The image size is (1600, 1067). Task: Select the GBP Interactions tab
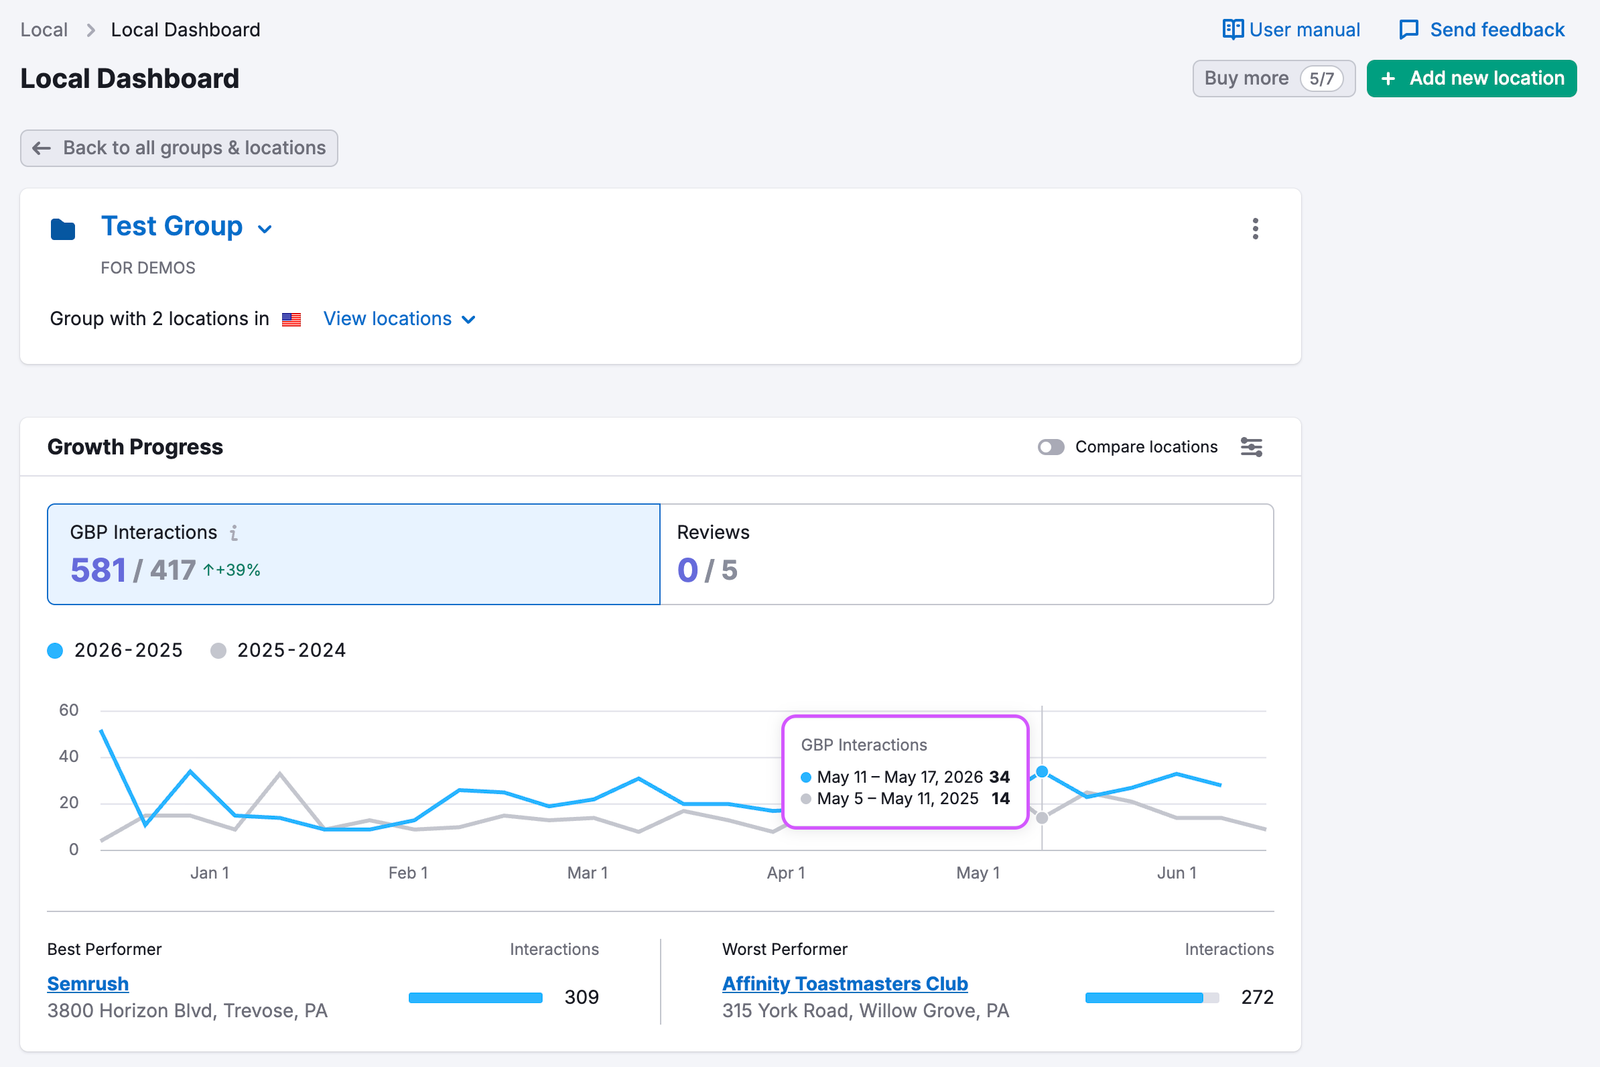click(x=354, y=554)
